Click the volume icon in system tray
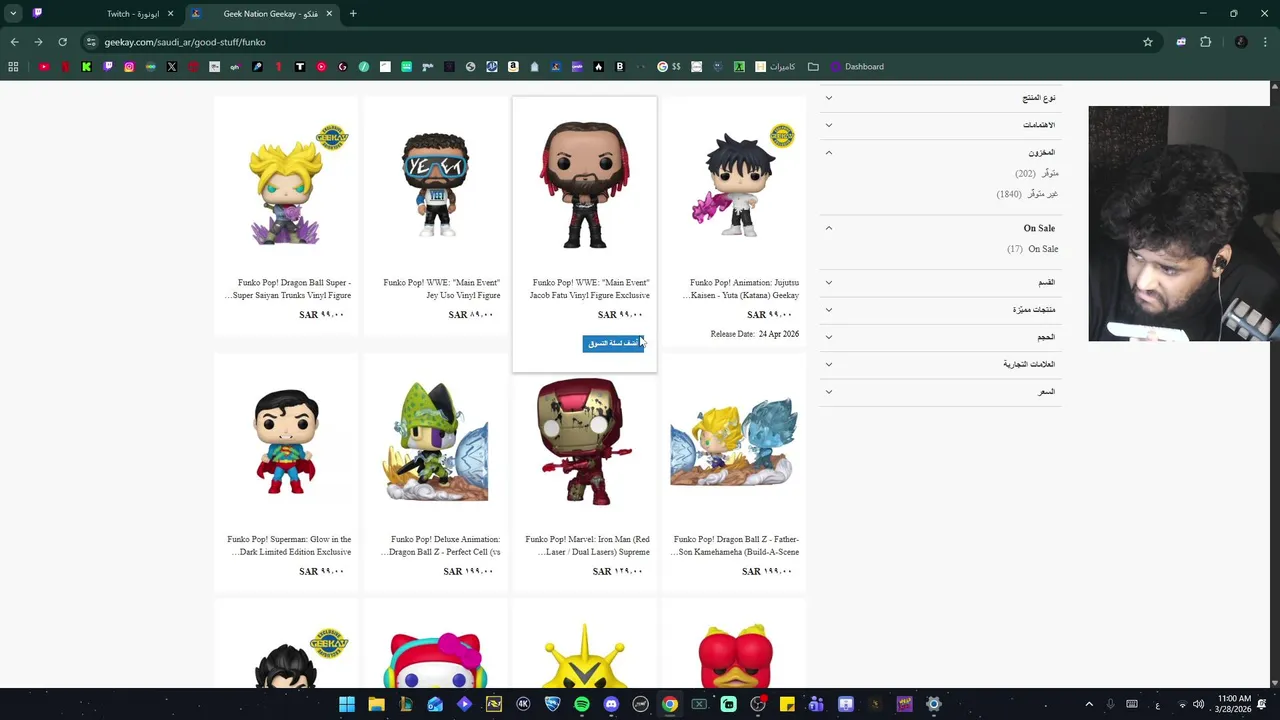 (1198, 704)
